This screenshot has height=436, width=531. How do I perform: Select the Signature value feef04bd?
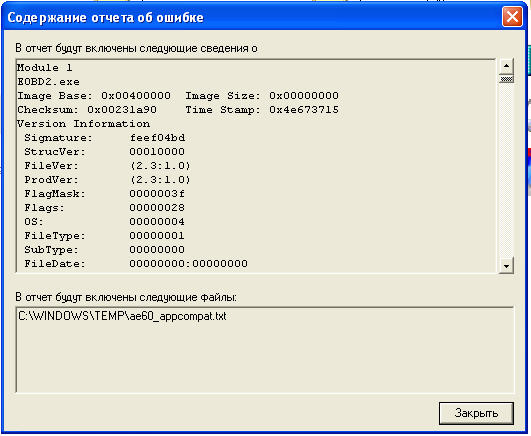coord(157,138)
